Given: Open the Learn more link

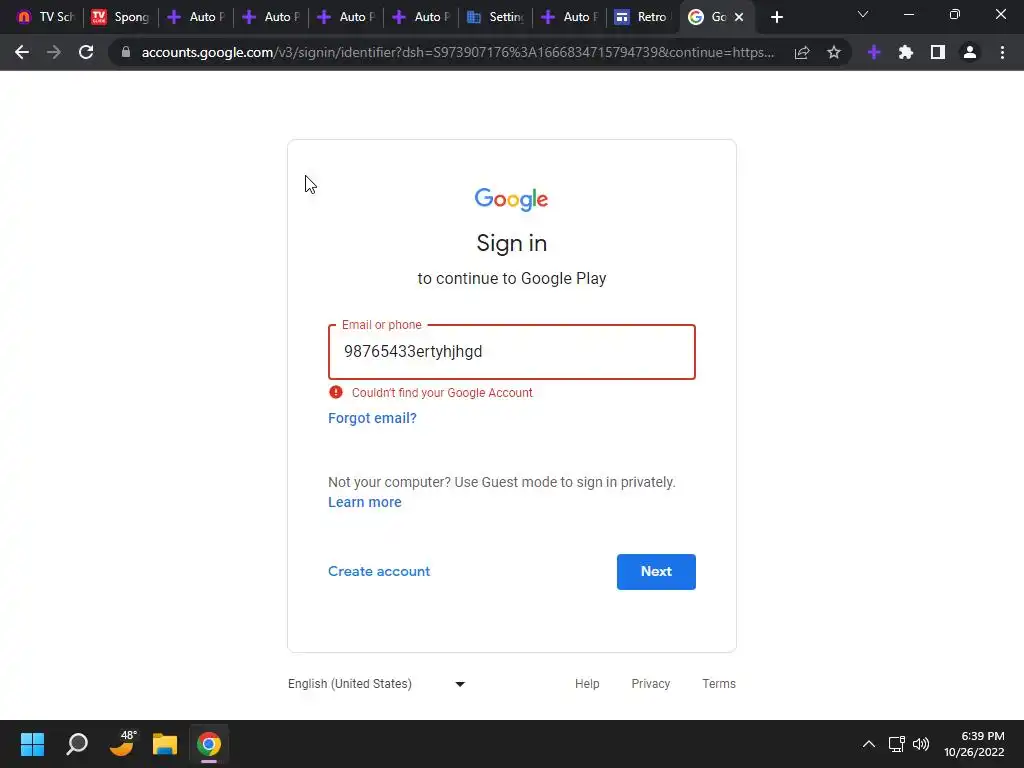Looking at the screenshot, I should 364,502.
